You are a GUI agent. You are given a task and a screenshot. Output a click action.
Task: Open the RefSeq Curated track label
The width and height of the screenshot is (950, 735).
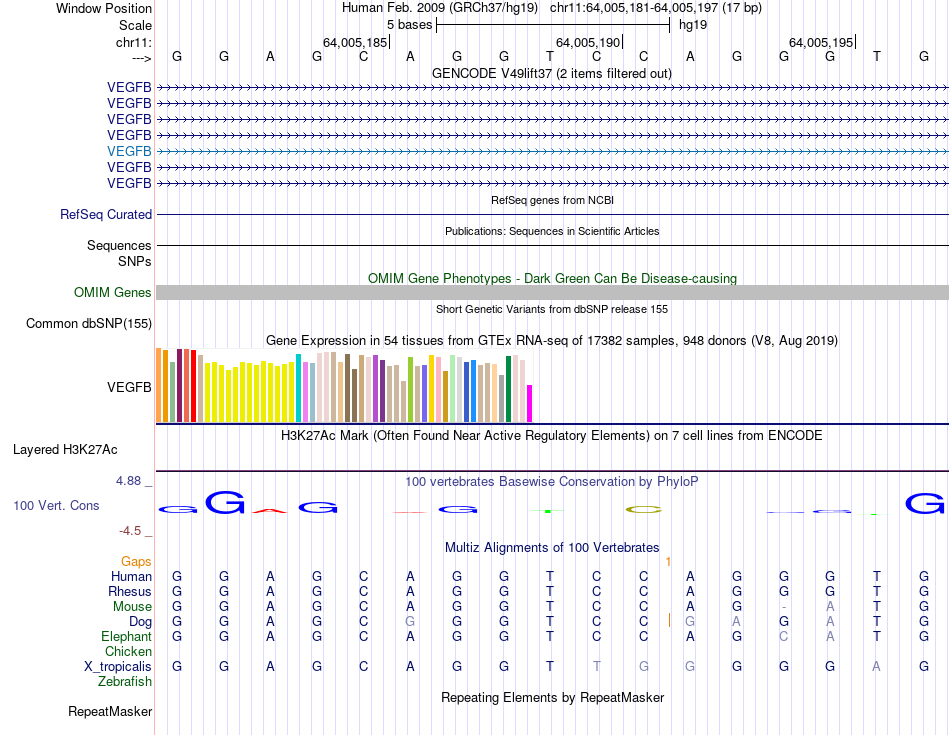coord(106,215)
